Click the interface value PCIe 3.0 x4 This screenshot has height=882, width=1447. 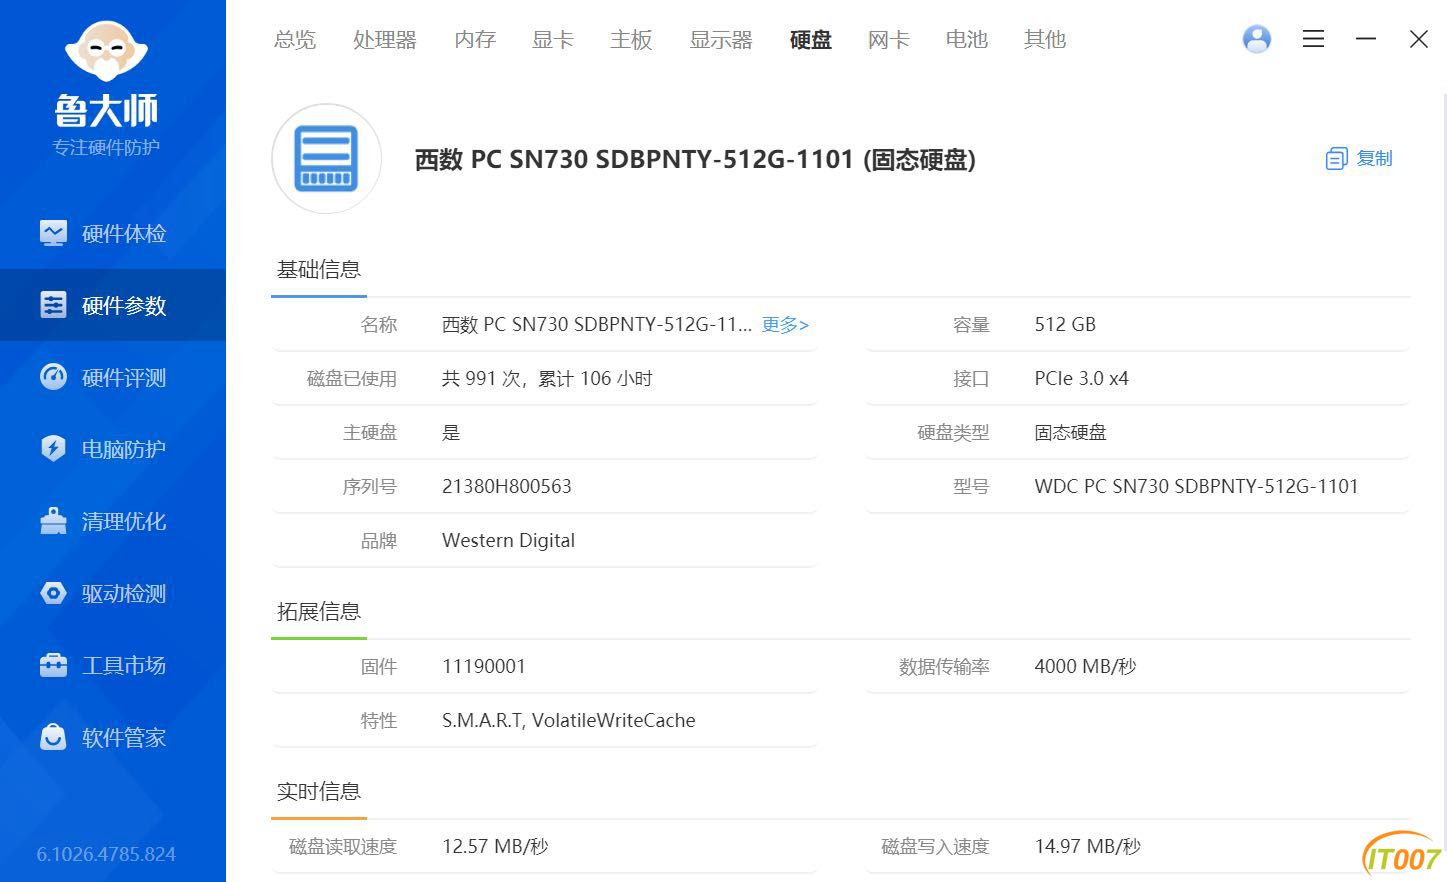1081,379
